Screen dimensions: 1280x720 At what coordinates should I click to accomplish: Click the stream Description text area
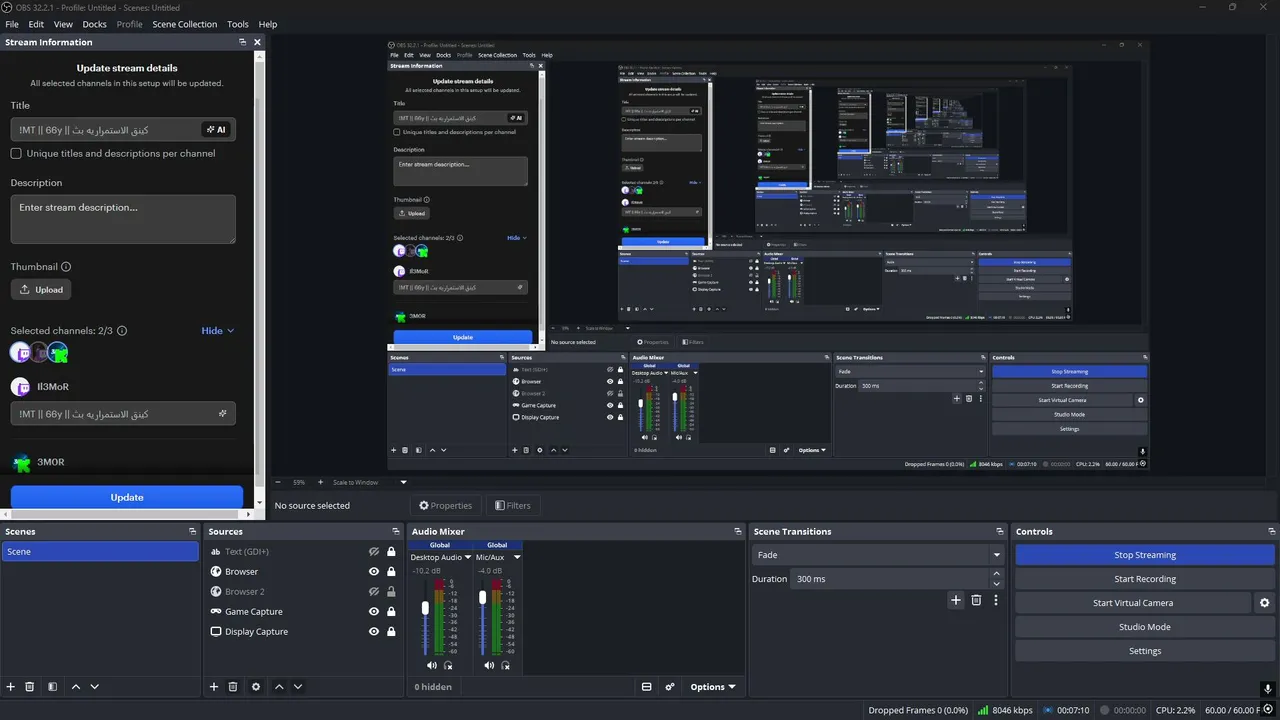click(123, 219)
